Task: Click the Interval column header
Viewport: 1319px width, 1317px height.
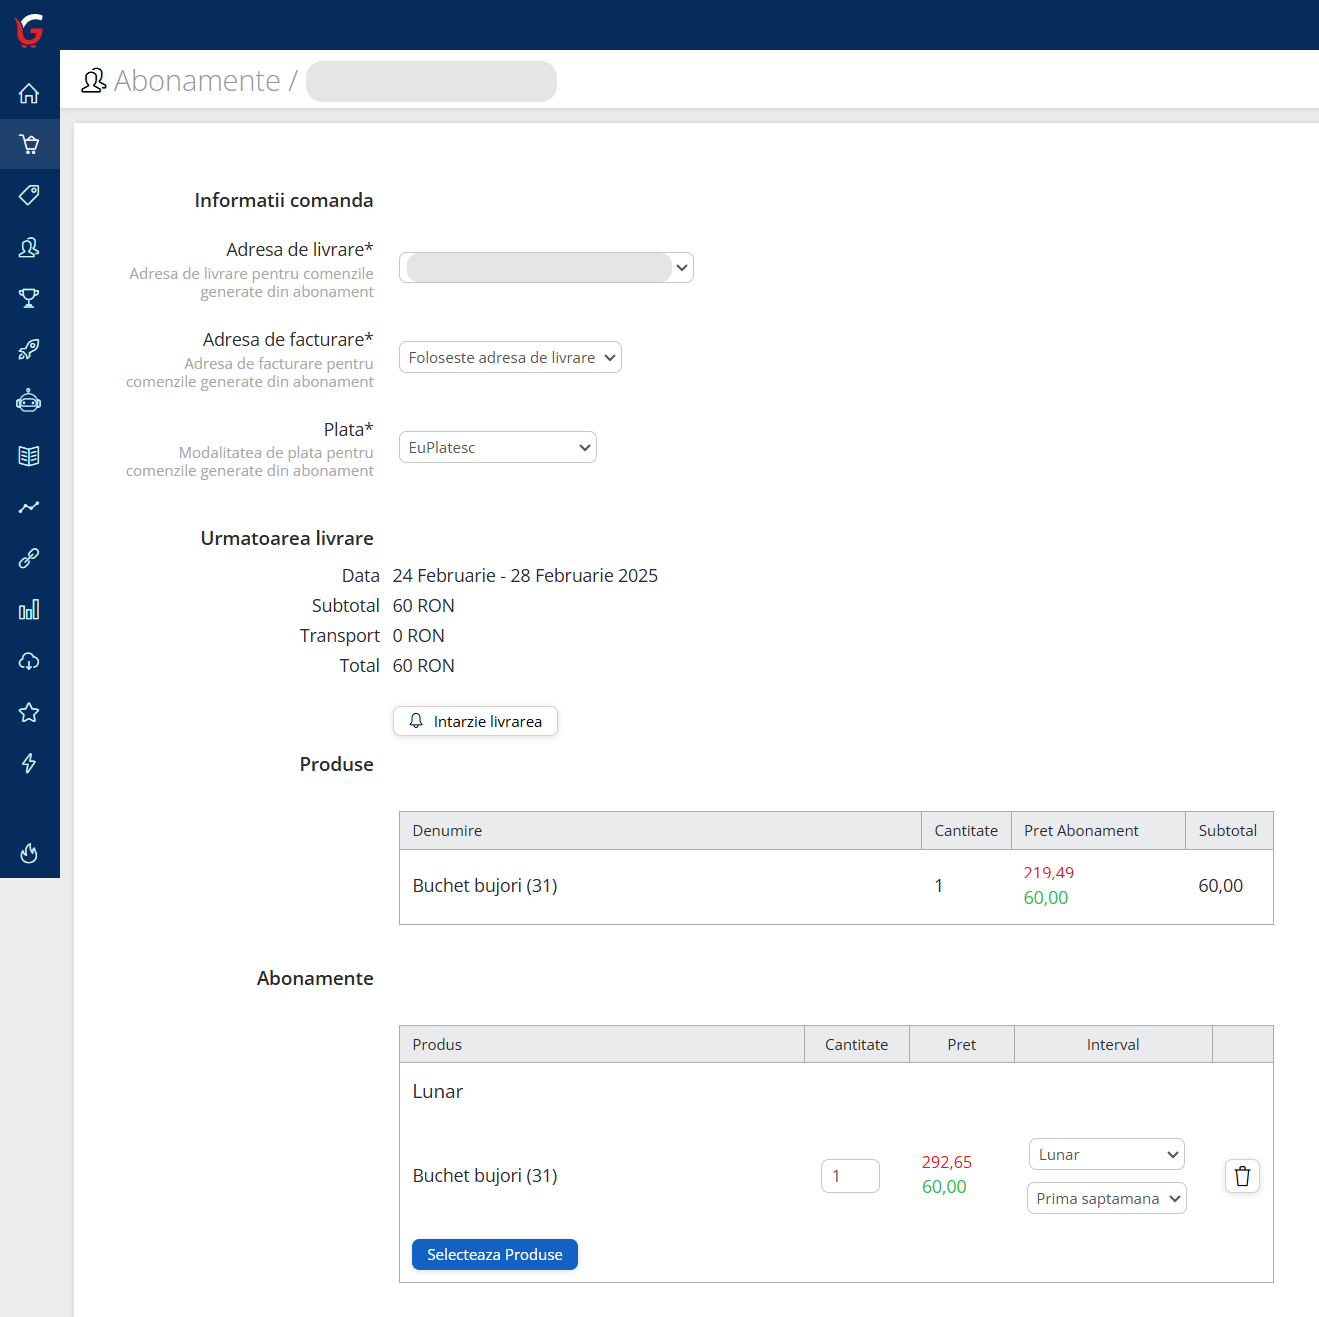Action: (1113, 1044)
